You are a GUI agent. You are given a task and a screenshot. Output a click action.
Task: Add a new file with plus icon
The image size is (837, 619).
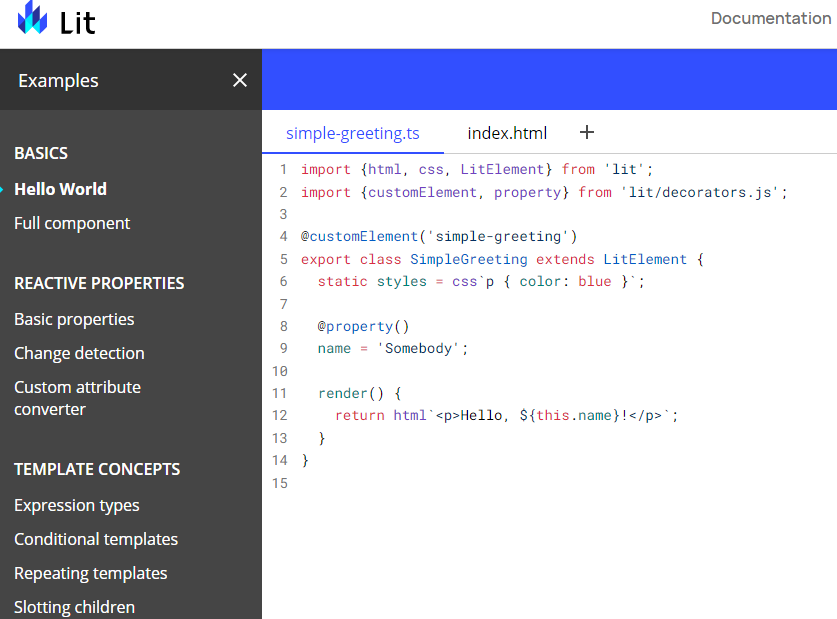point(587,132)
